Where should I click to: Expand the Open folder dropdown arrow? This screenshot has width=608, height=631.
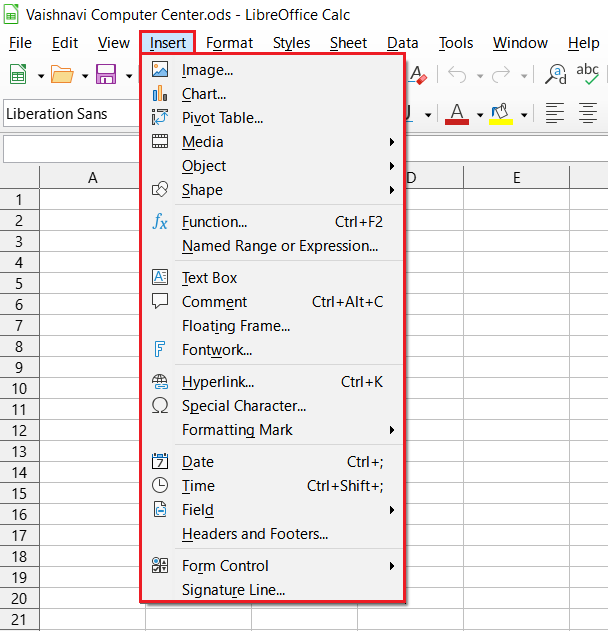point(85,76)
